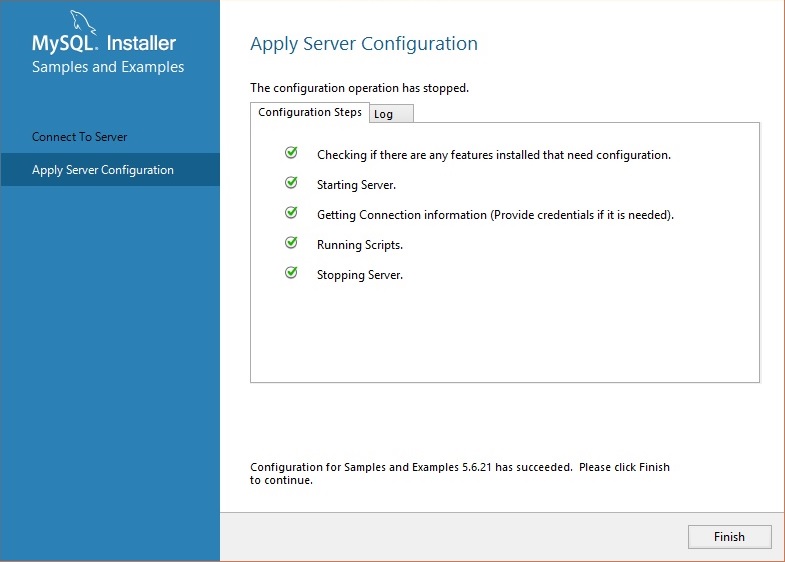Switch to the Log tab

point(391,114)
